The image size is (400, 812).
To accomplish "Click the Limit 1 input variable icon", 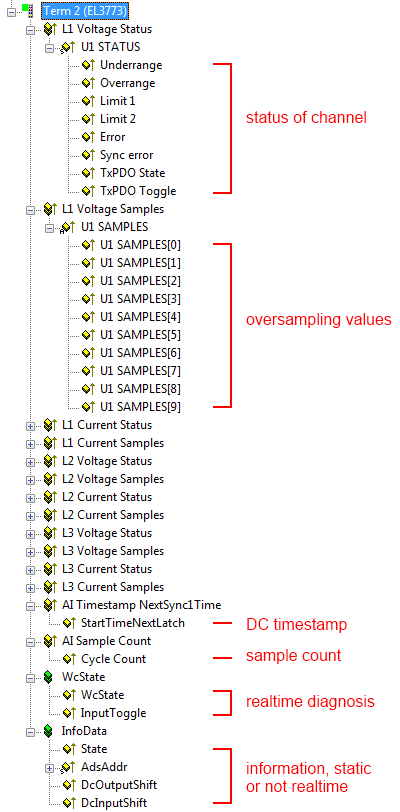I will click(x=88, y=101).
